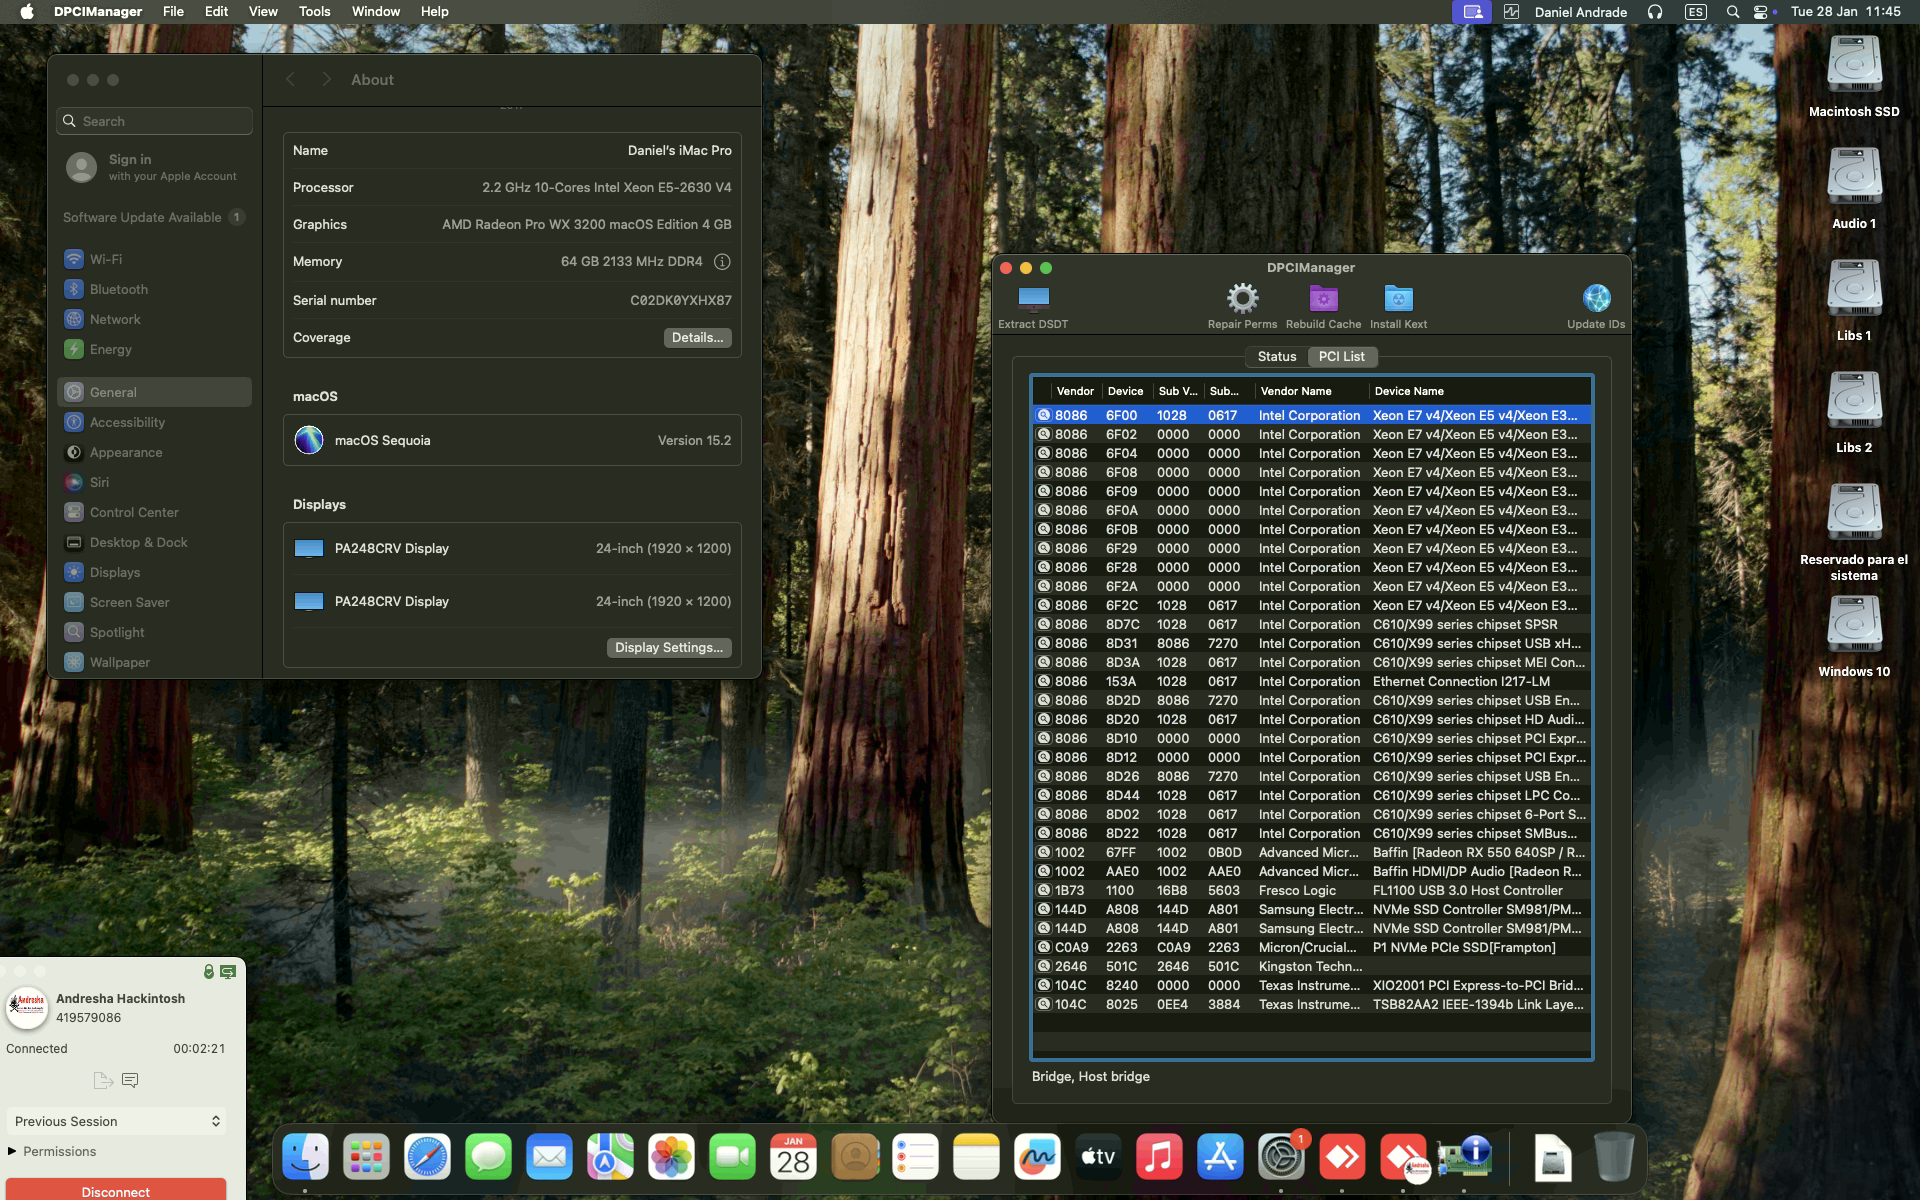1920x1200 pixels.
Task: Sort by the Device Name column header
Action: [1479, 391]
